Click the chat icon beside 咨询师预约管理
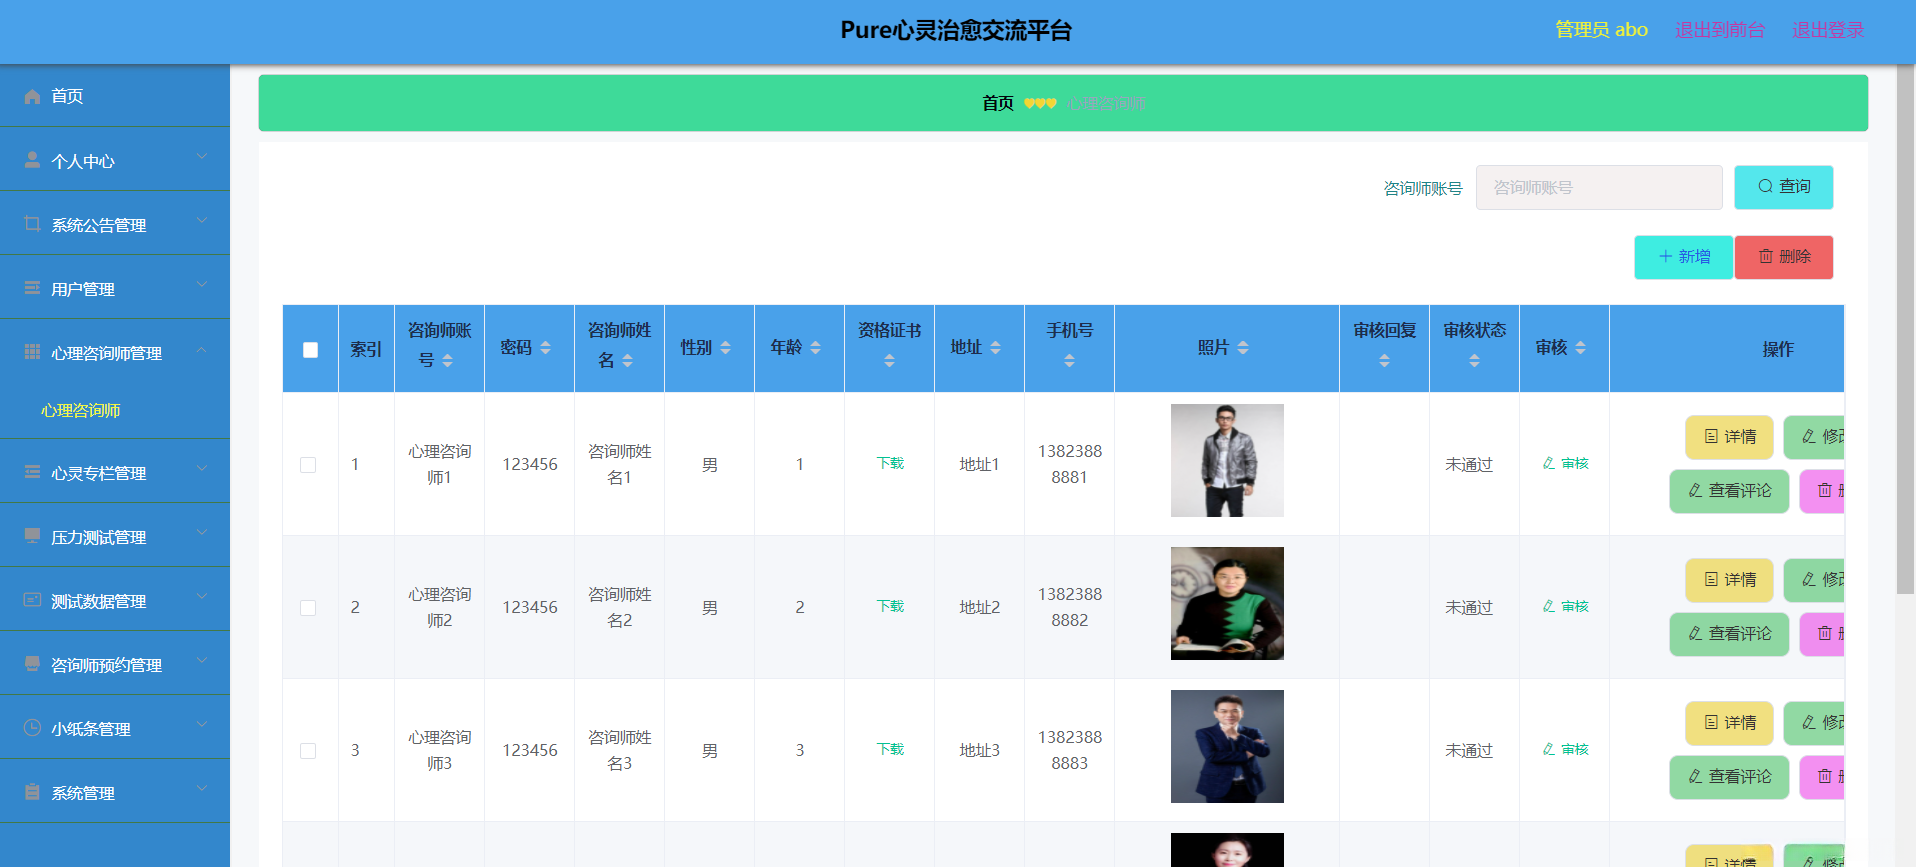Screen dimensions: 1916x867 32,664
